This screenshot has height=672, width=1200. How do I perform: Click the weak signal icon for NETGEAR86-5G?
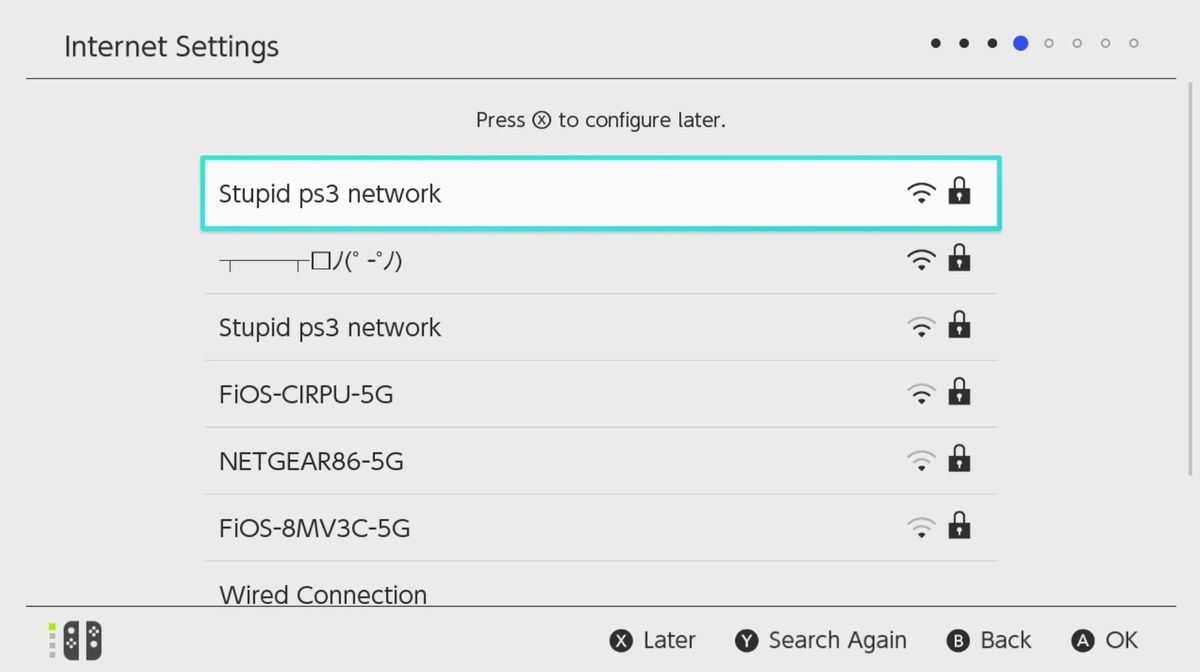920,460
